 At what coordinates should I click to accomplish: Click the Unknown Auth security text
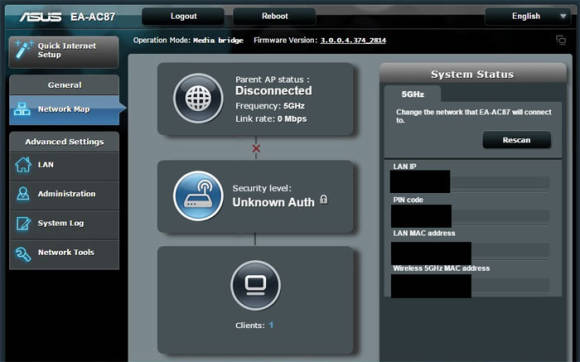[x=273, y=202]
